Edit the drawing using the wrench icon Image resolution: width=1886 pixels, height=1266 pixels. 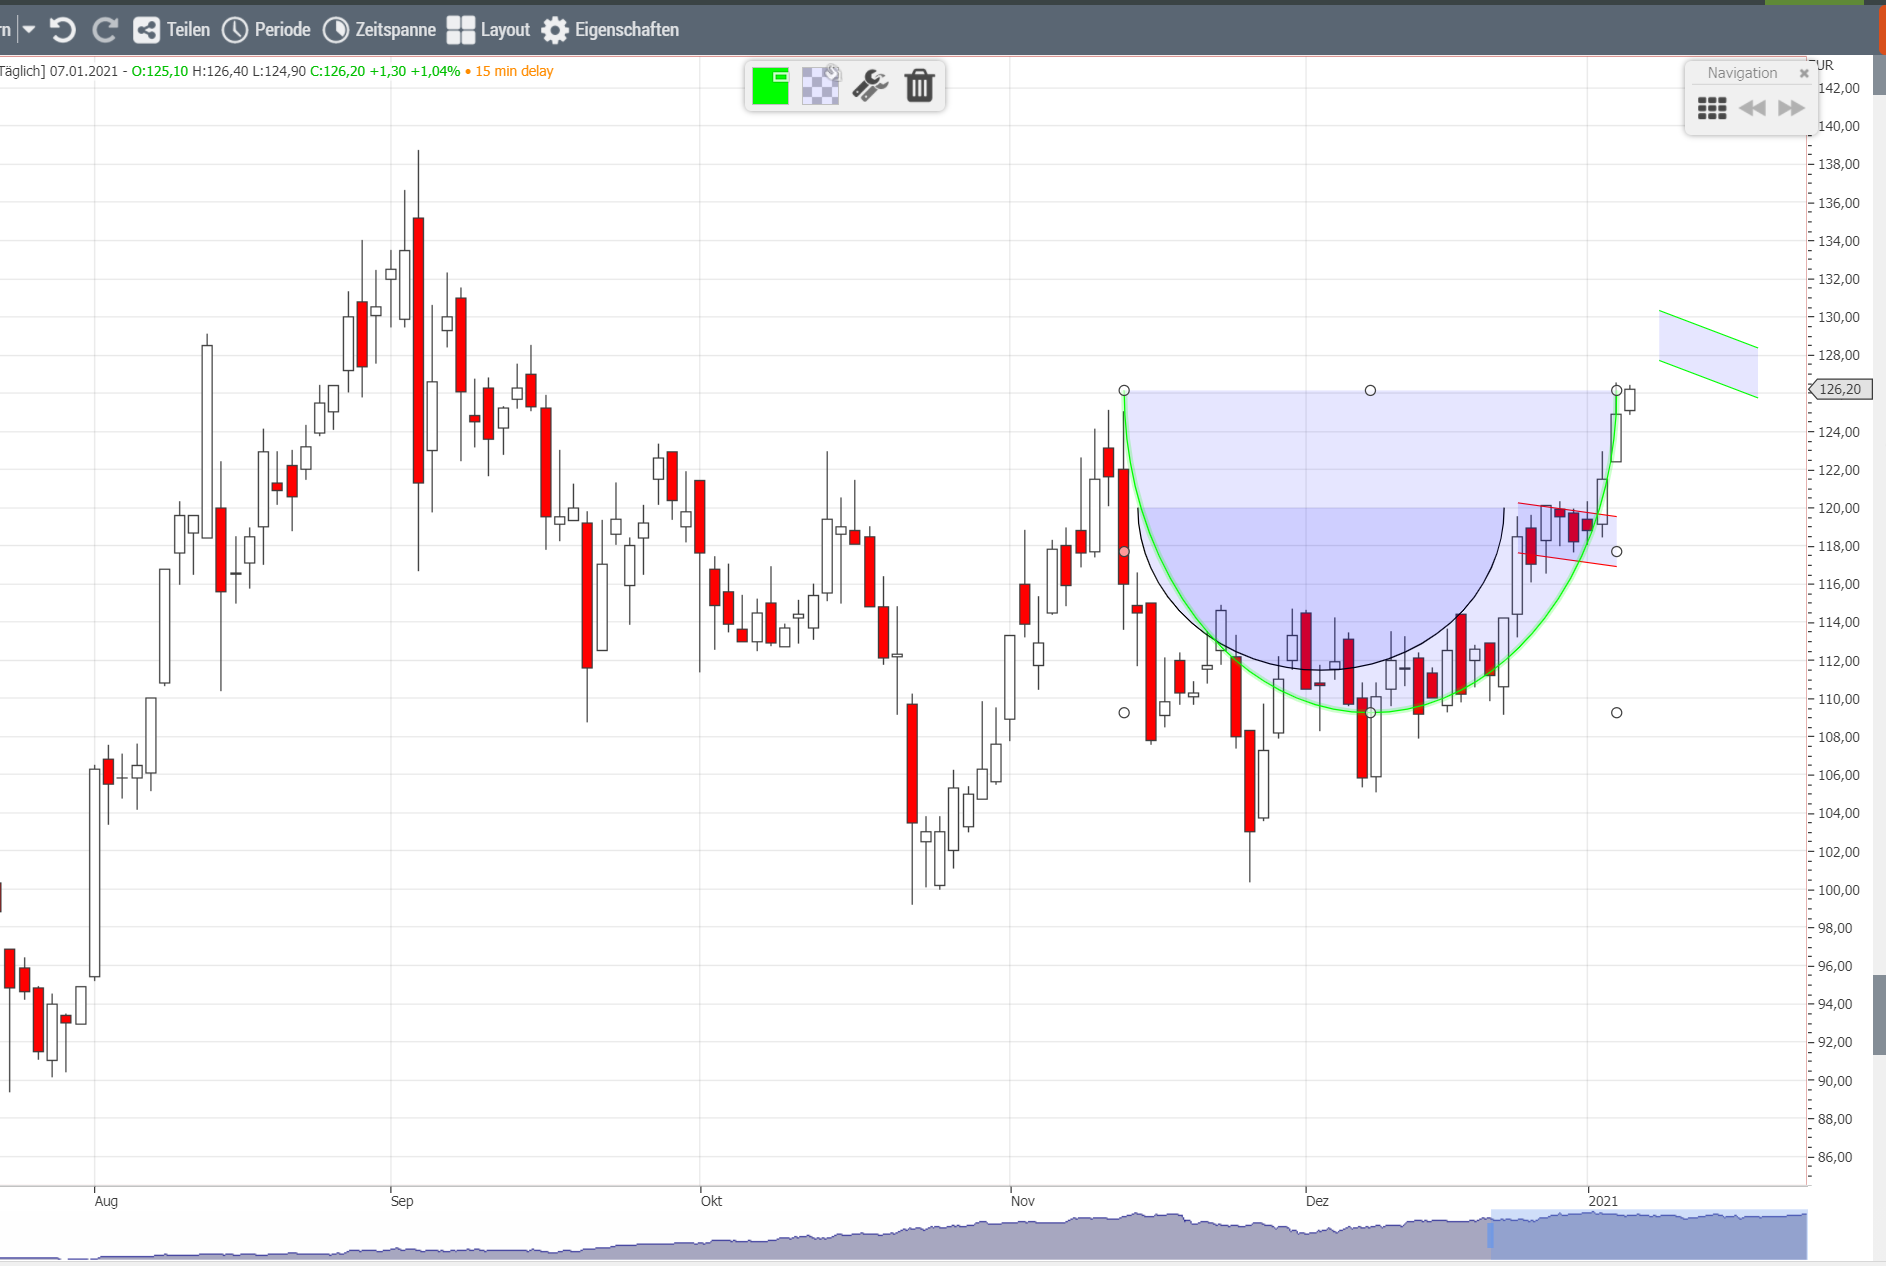click(x=869, y=86)
